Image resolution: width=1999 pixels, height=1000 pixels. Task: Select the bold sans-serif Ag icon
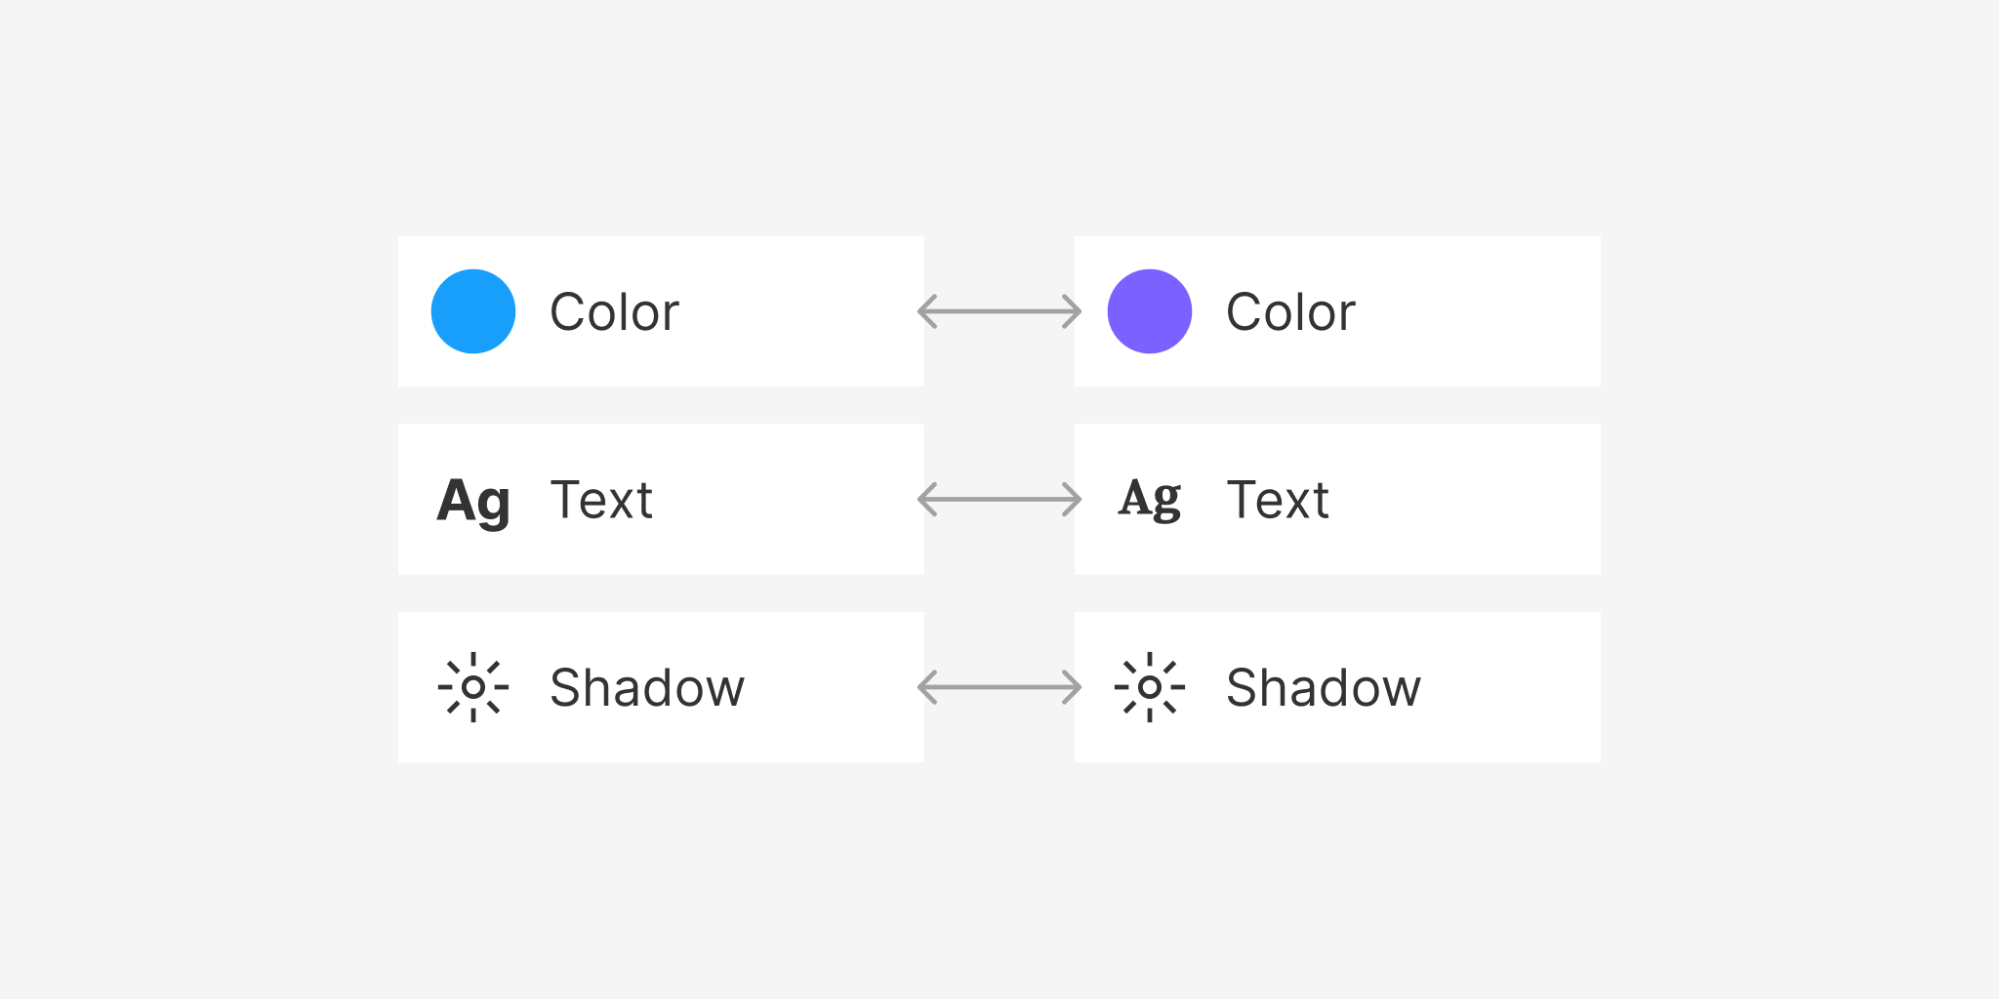(474, 501)
